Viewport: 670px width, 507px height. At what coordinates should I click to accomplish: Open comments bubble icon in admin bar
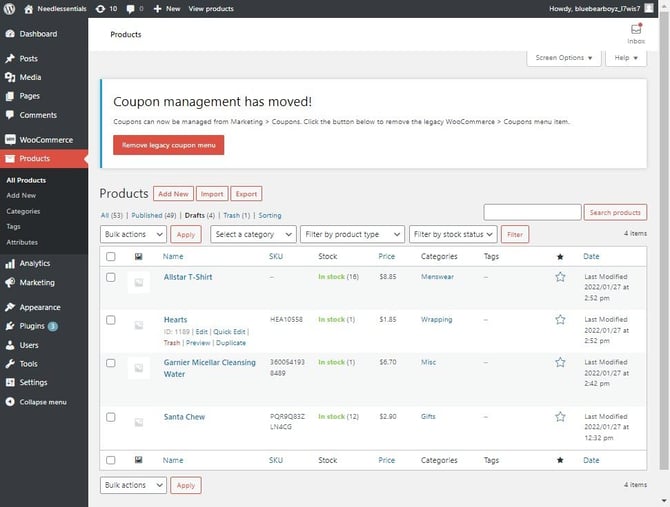(131, 8)
